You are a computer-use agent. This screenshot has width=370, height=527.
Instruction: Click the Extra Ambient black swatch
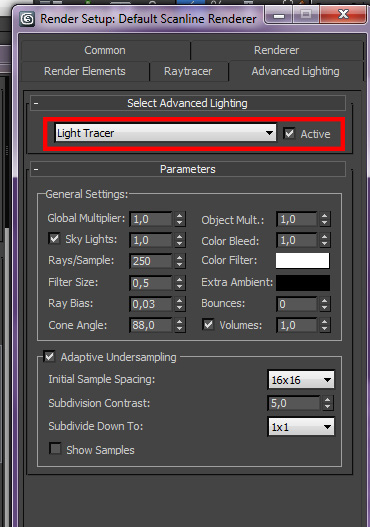click(x=303, y=283)
